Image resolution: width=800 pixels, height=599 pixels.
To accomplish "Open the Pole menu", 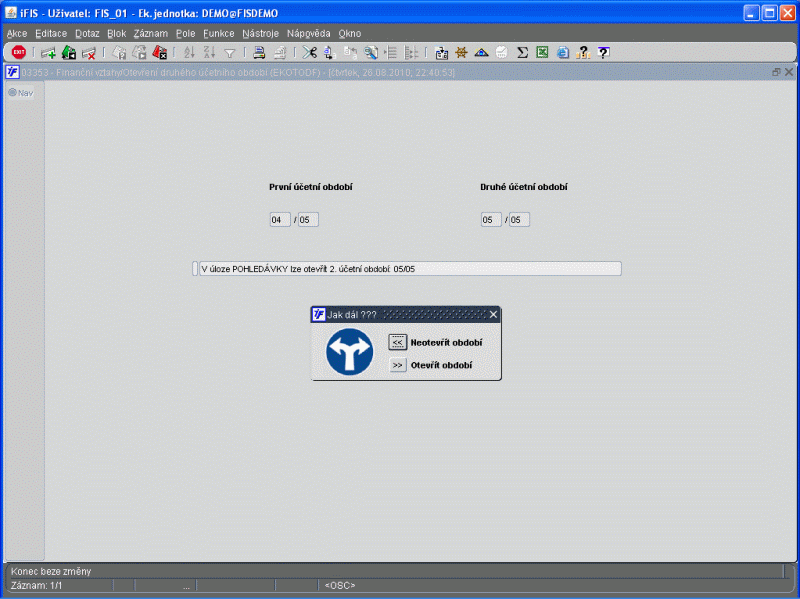I will (x=186, y=34).
